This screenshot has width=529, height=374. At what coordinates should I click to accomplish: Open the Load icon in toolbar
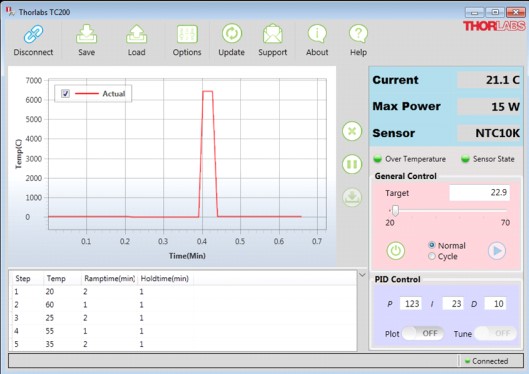point(136,34)
